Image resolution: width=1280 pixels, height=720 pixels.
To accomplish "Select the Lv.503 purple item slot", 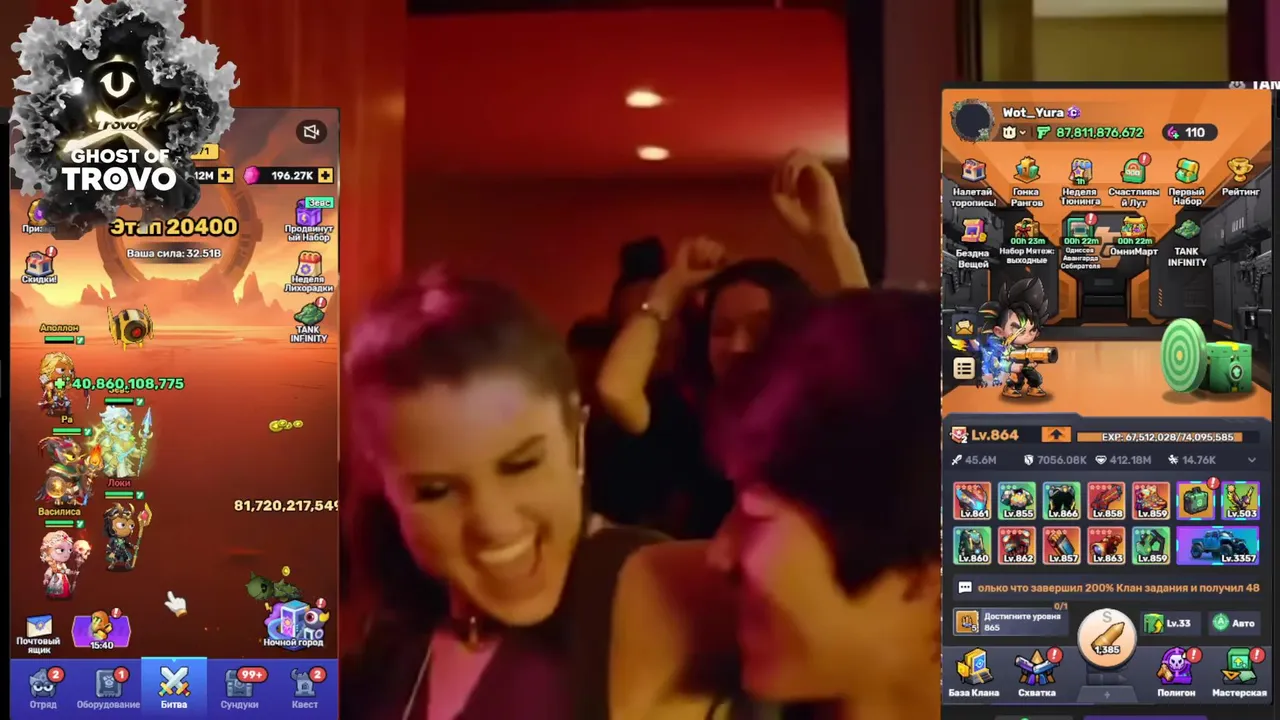I will click(x=1240, y=501).
